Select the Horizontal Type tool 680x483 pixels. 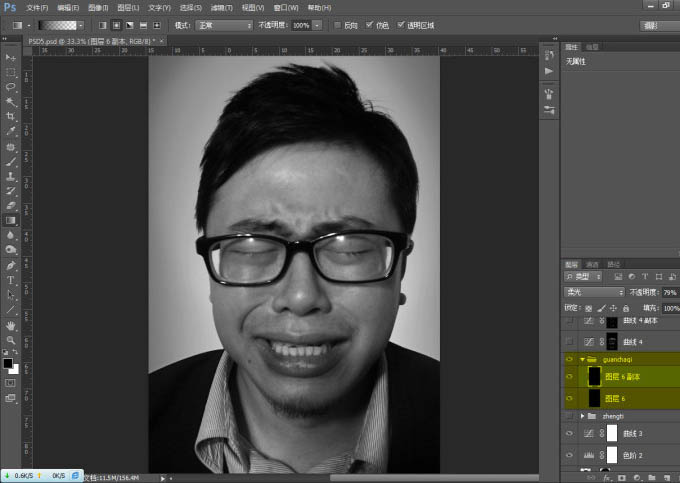[11, 281]
